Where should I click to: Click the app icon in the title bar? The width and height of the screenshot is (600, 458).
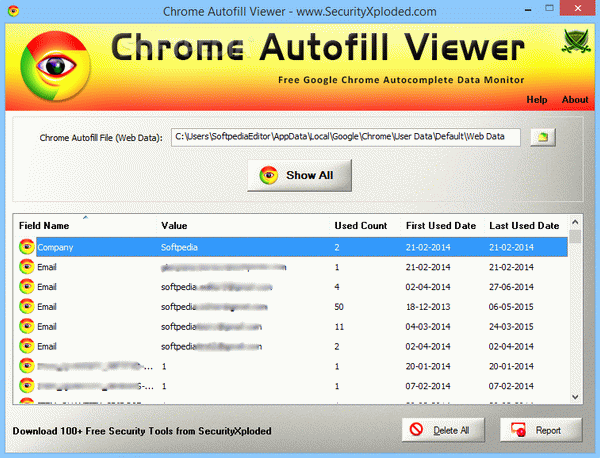click(x=13, y=11)
